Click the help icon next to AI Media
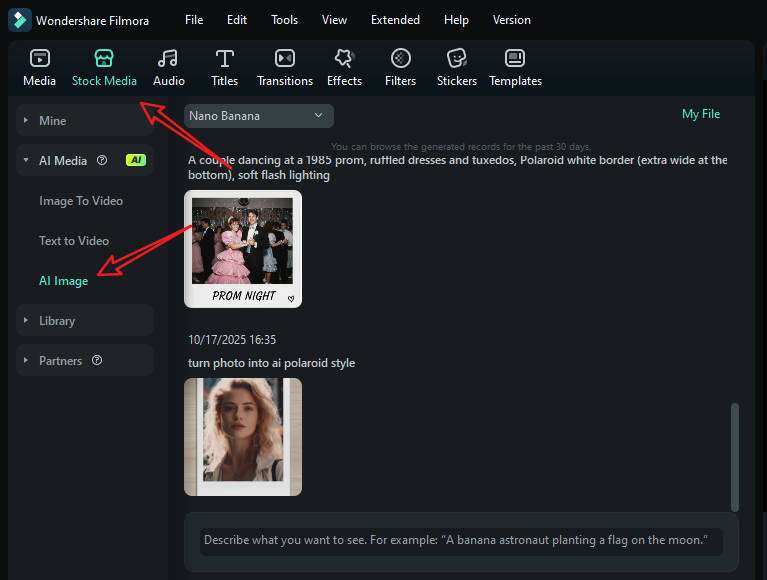767x580 pixels. (x=102, y=160)
